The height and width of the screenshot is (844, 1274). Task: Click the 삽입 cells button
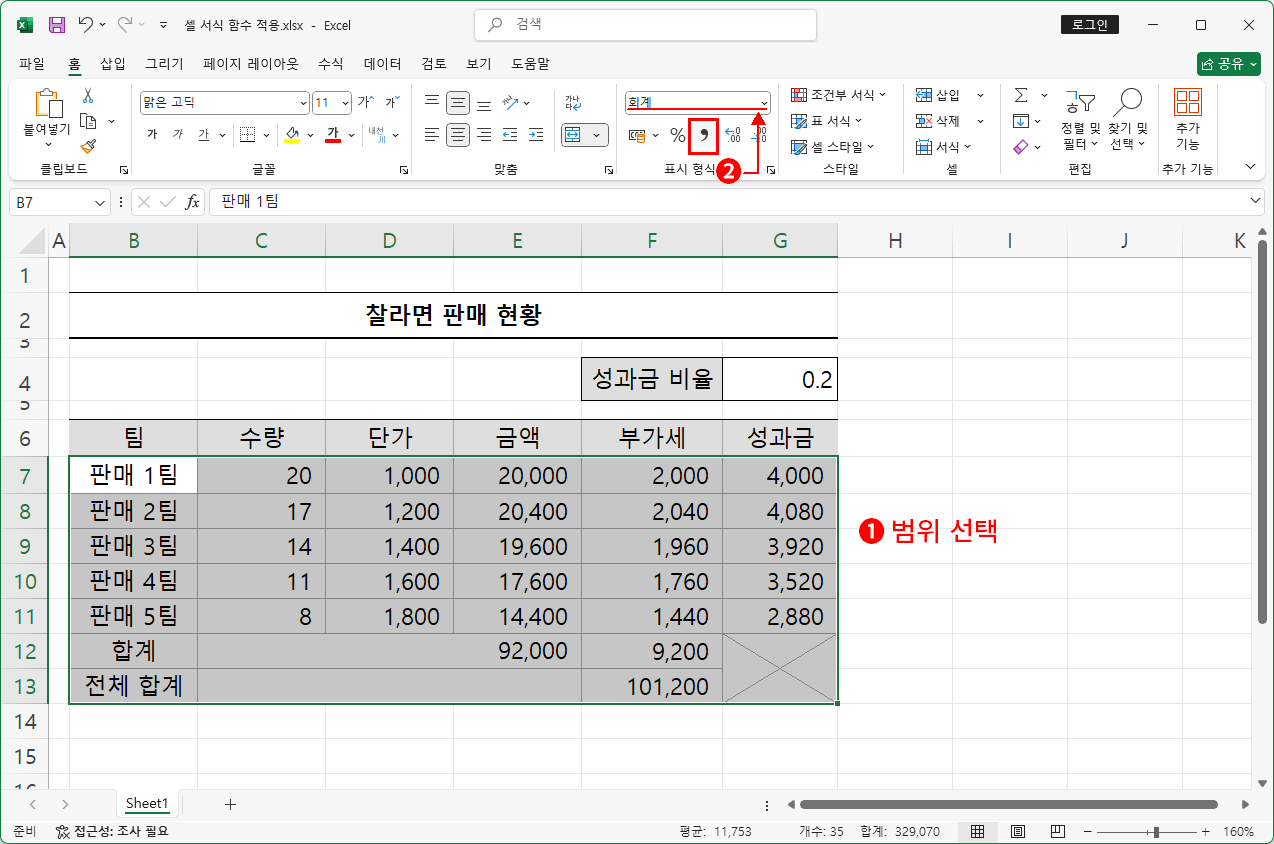(938, 95)
